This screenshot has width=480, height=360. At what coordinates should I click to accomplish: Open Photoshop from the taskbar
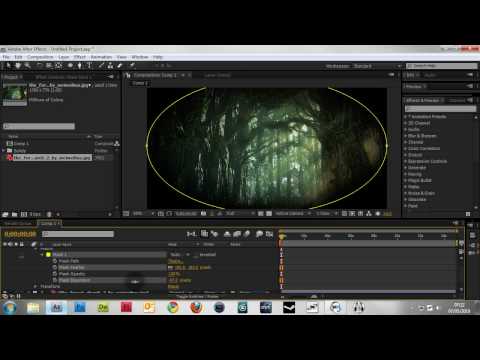pyautogui.click(x=80, y=307)
